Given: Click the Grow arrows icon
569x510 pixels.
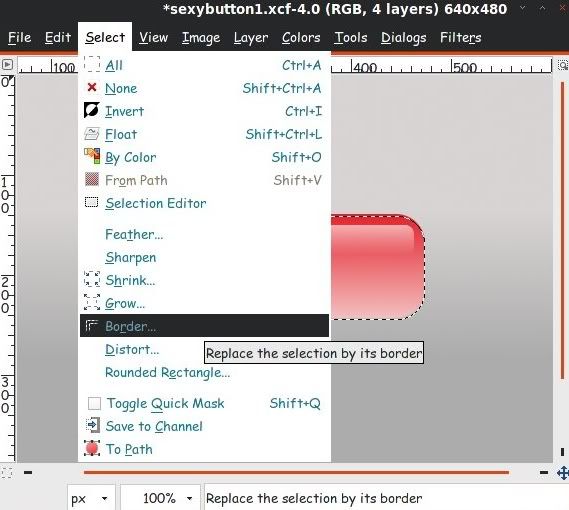Looking at the screenshot, I should (92, 302).
